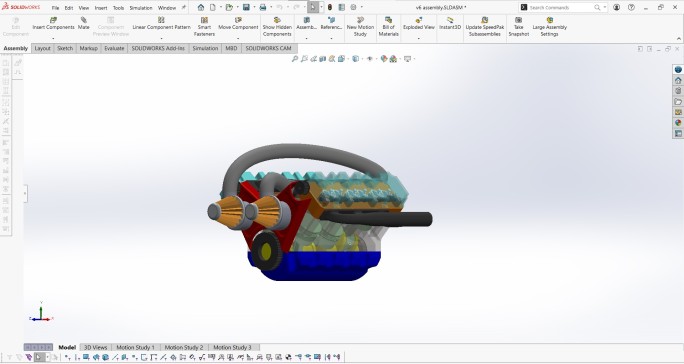Click Exploded View
The height and width of the screenshot is (364, 684).
[419, 24]
